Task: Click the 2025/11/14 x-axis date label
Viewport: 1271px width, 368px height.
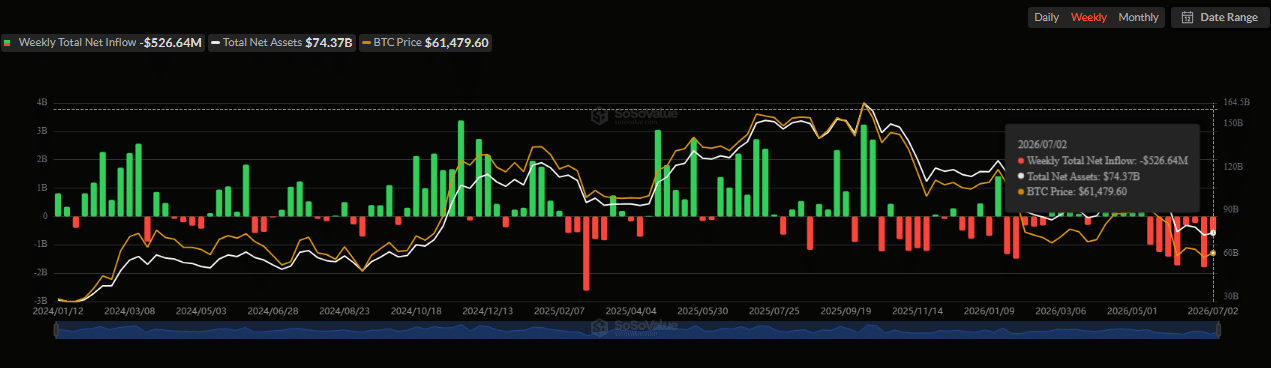Action: click(x=918, y=311)
